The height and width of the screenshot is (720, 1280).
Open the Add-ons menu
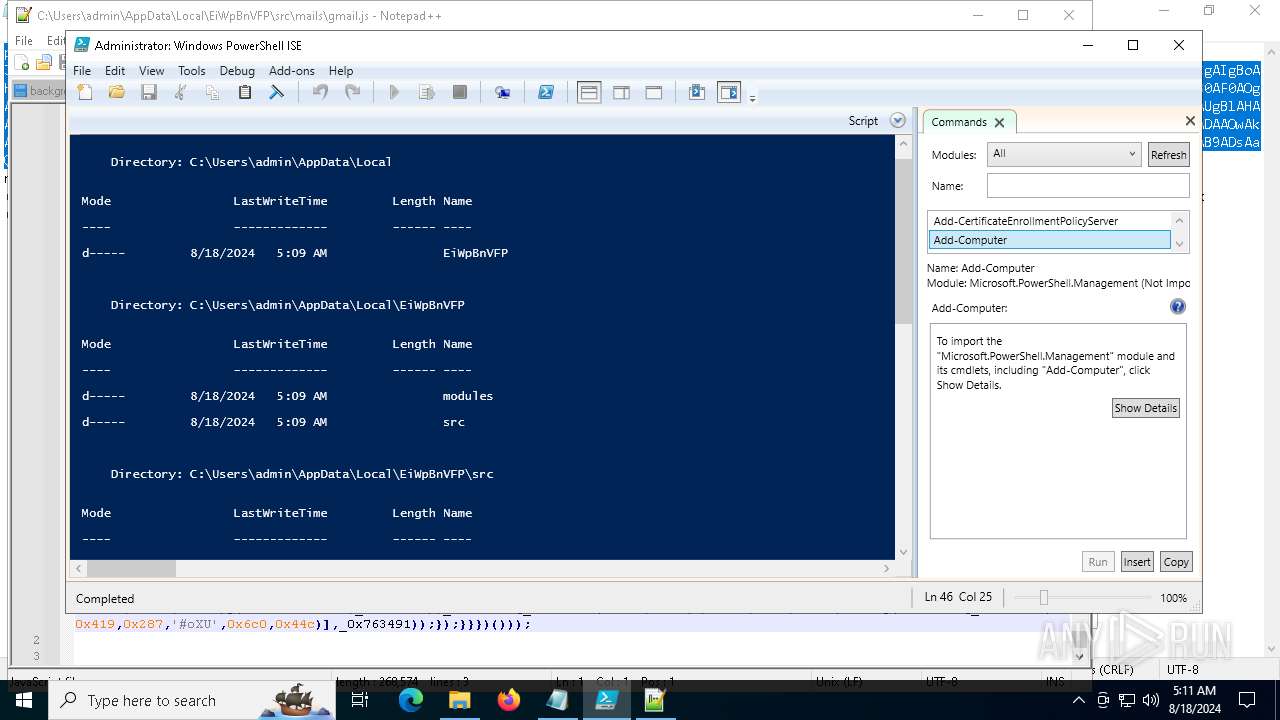[292, 71]
